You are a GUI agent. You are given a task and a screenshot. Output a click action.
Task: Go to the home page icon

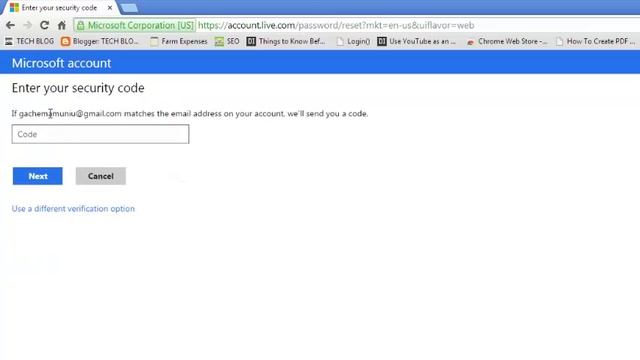click(x=62, y=25)
